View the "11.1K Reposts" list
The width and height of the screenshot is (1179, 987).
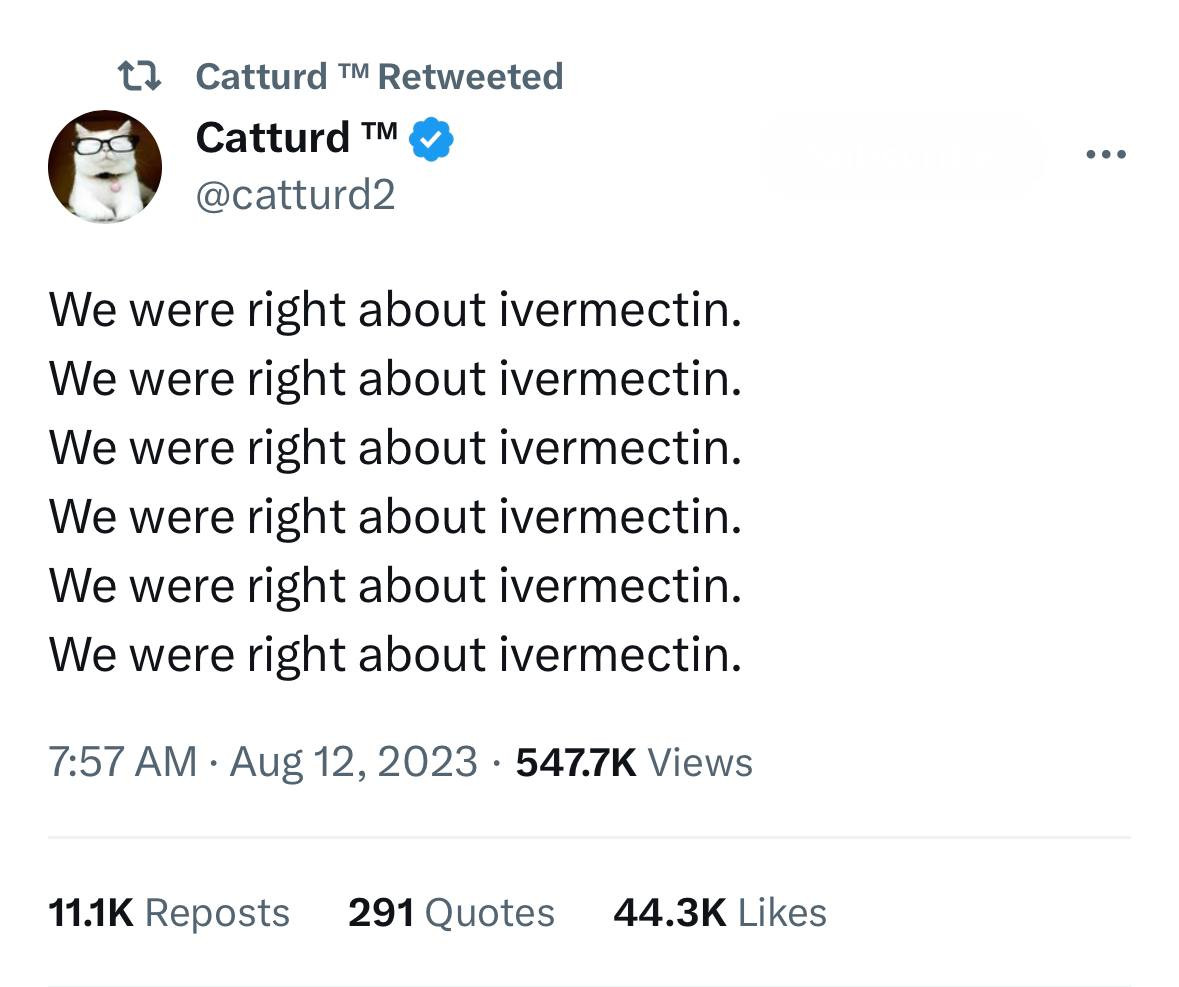click(169, 912)
